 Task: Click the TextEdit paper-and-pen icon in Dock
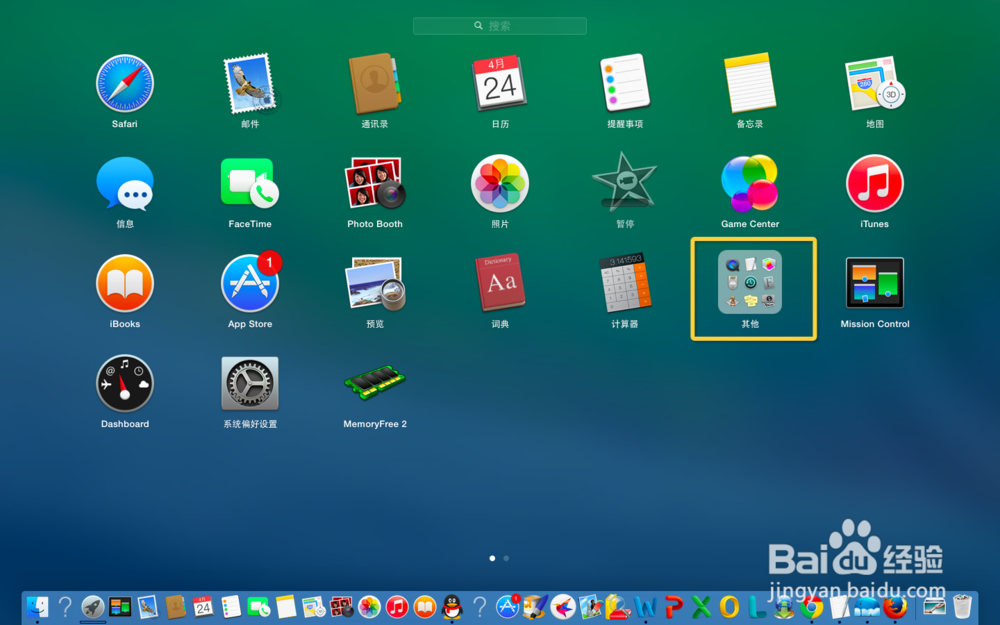tap(839, 607)
